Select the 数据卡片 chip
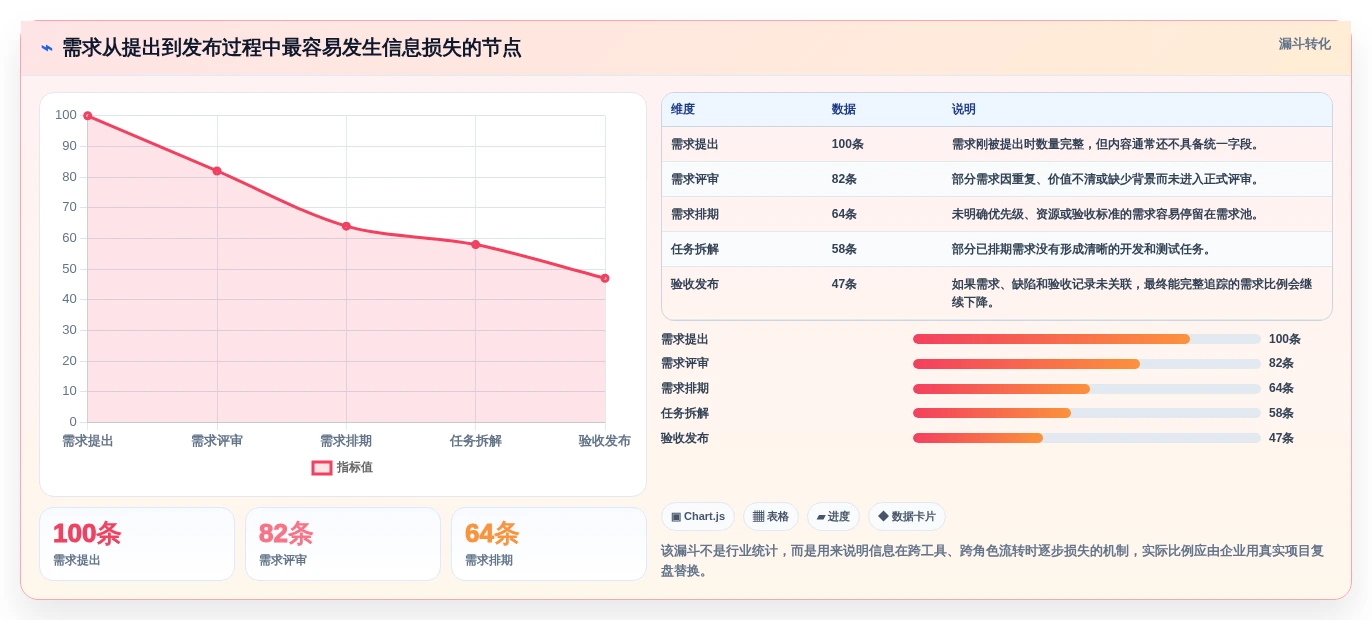Viewport: 1372px width, 620px height. 907,516
